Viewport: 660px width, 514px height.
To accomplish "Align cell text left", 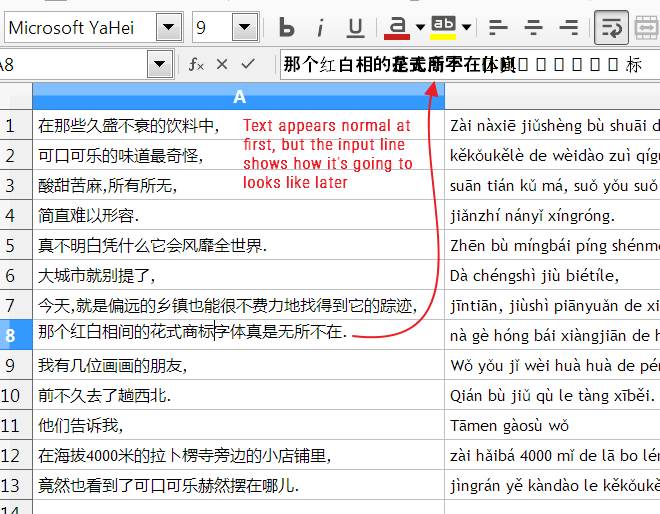I will 498,28.
